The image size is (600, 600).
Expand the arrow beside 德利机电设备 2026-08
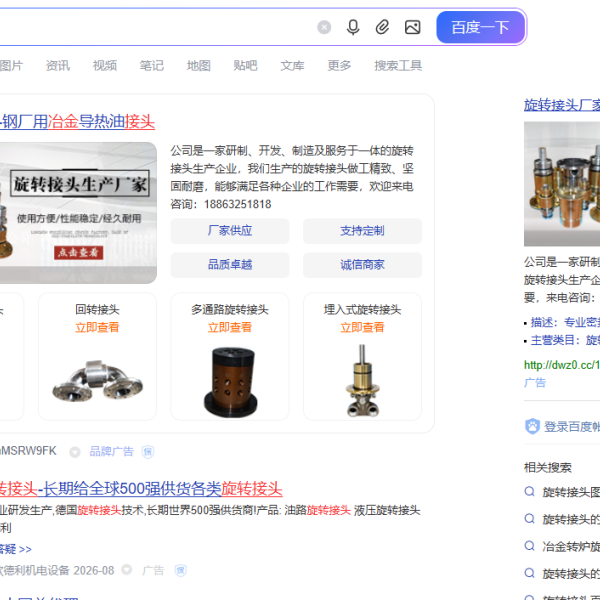(x=127, y=570)
